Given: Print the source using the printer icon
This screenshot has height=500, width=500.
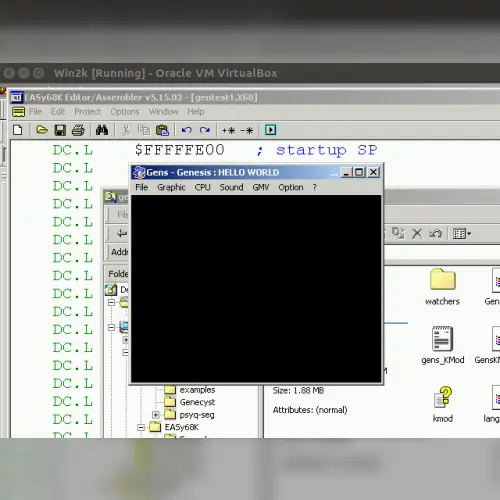Looking at the screenshot, I should point(78,130).
